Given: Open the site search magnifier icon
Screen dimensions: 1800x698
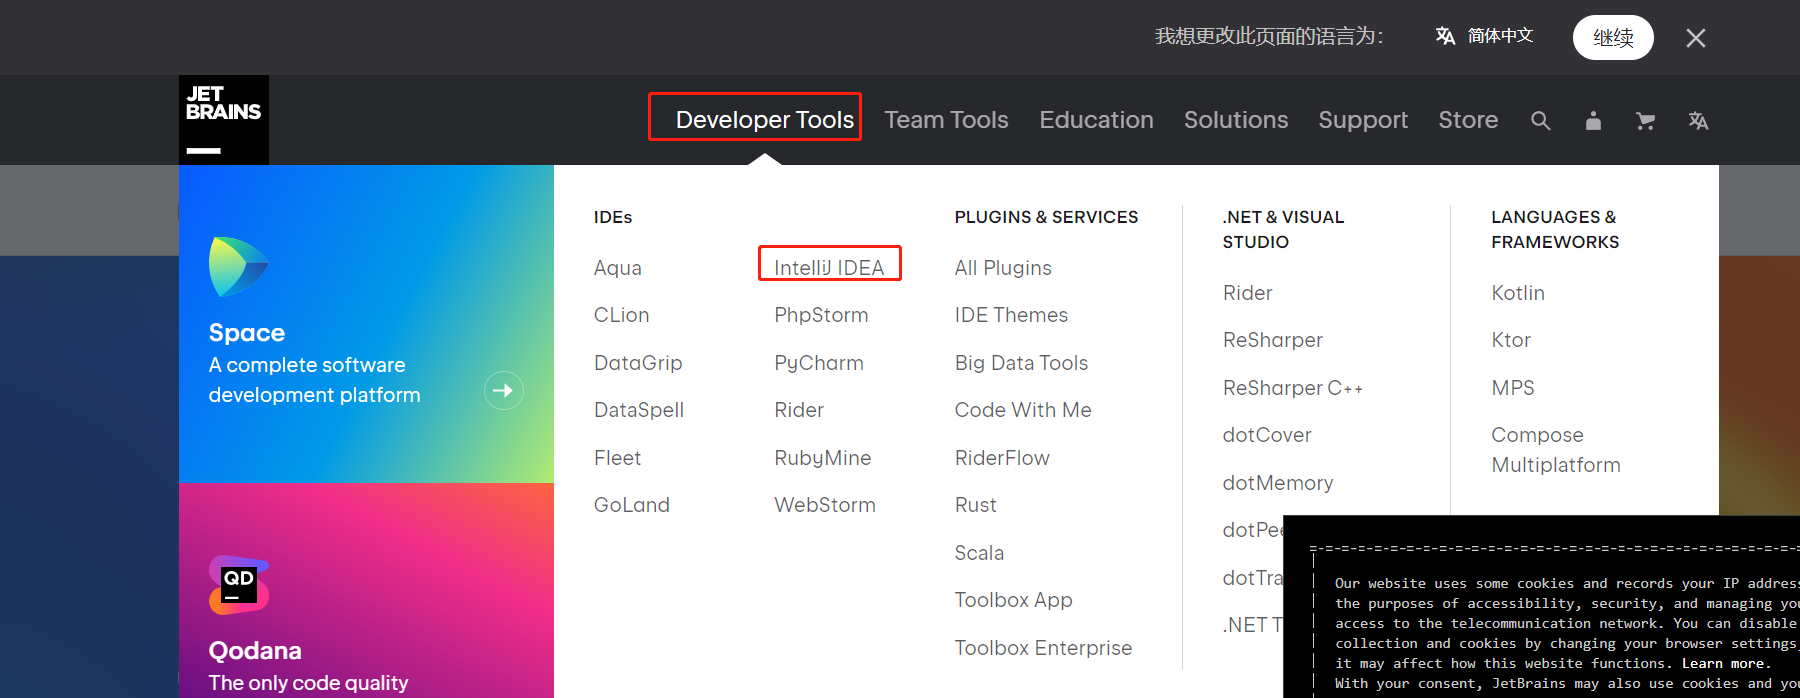Looking at the screenshot, I should 1541,121.
